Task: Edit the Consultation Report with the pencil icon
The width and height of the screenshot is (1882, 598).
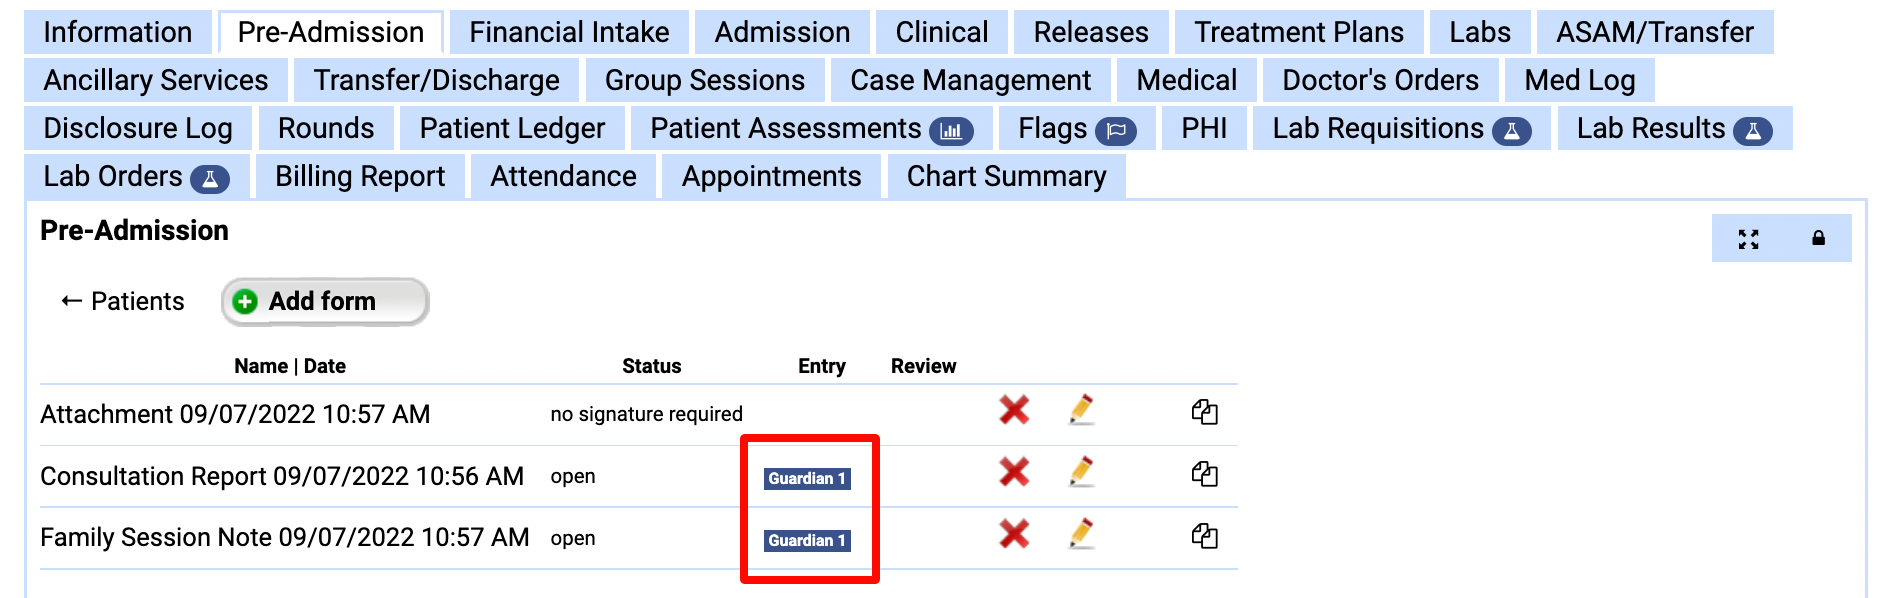Action: click(x=1083, y=471)
